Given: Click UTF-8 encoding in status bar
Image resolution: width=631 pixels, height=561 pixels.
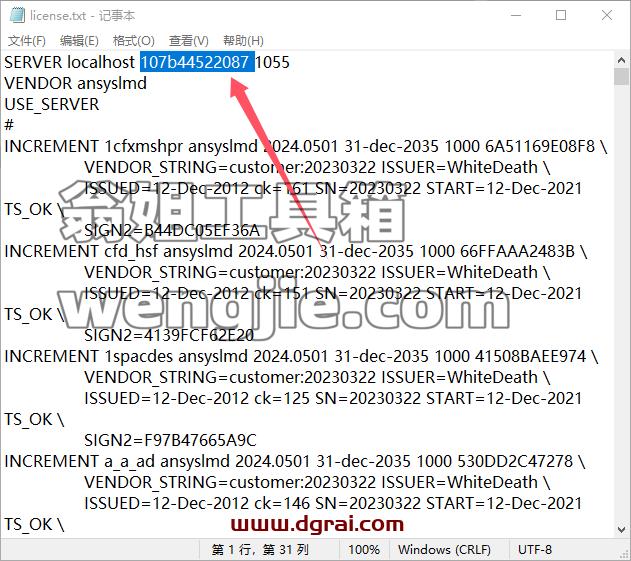Looking at the screenshot, I should point(535,550).
